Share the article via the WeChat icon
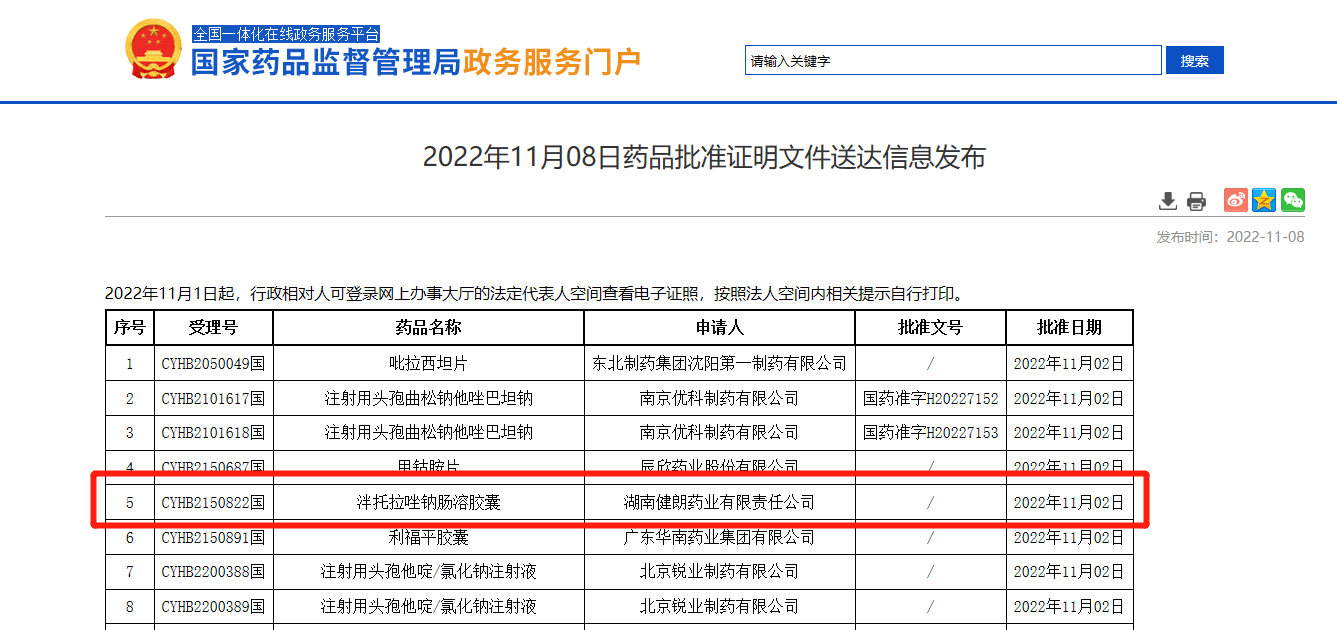1337x630 pixels. click(x=1293, y=200)
